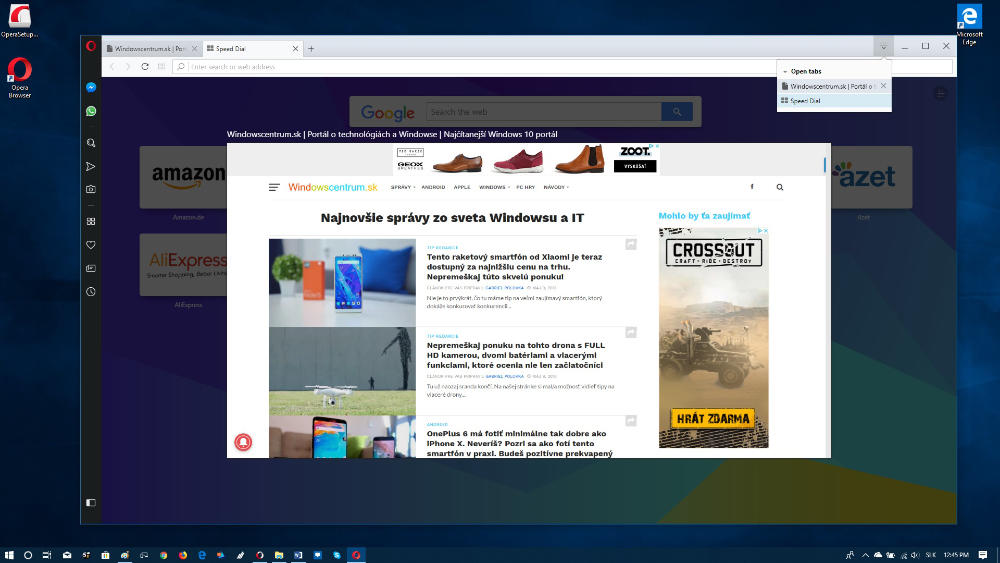Image resolution: width=1000 pixels, height=563 pixels.
Task: Open the APPLE site menu item
Action: (462, 187)
